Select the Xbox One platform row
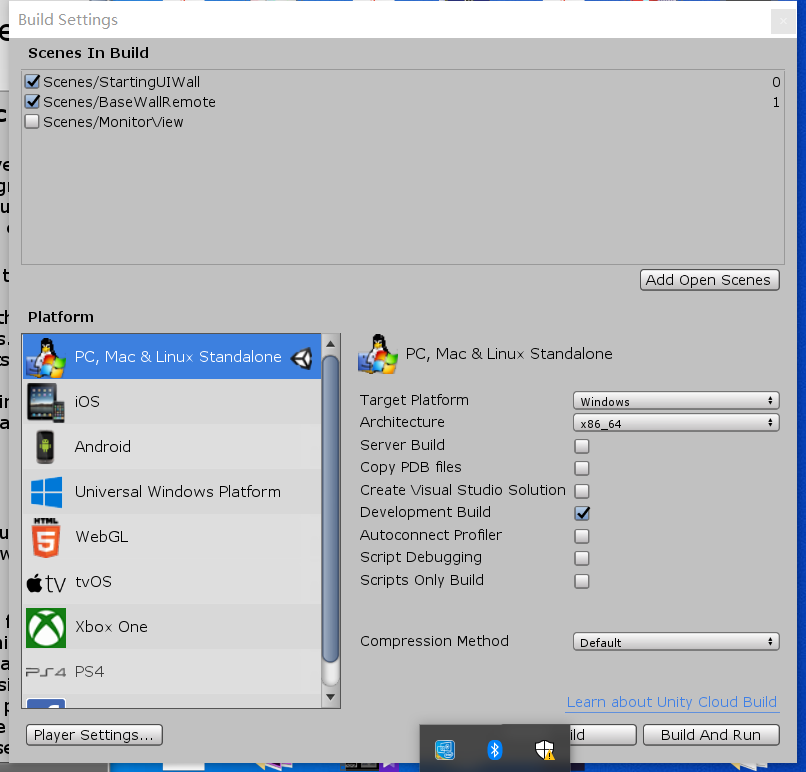 pyautogui.click(x=172, y=627)
